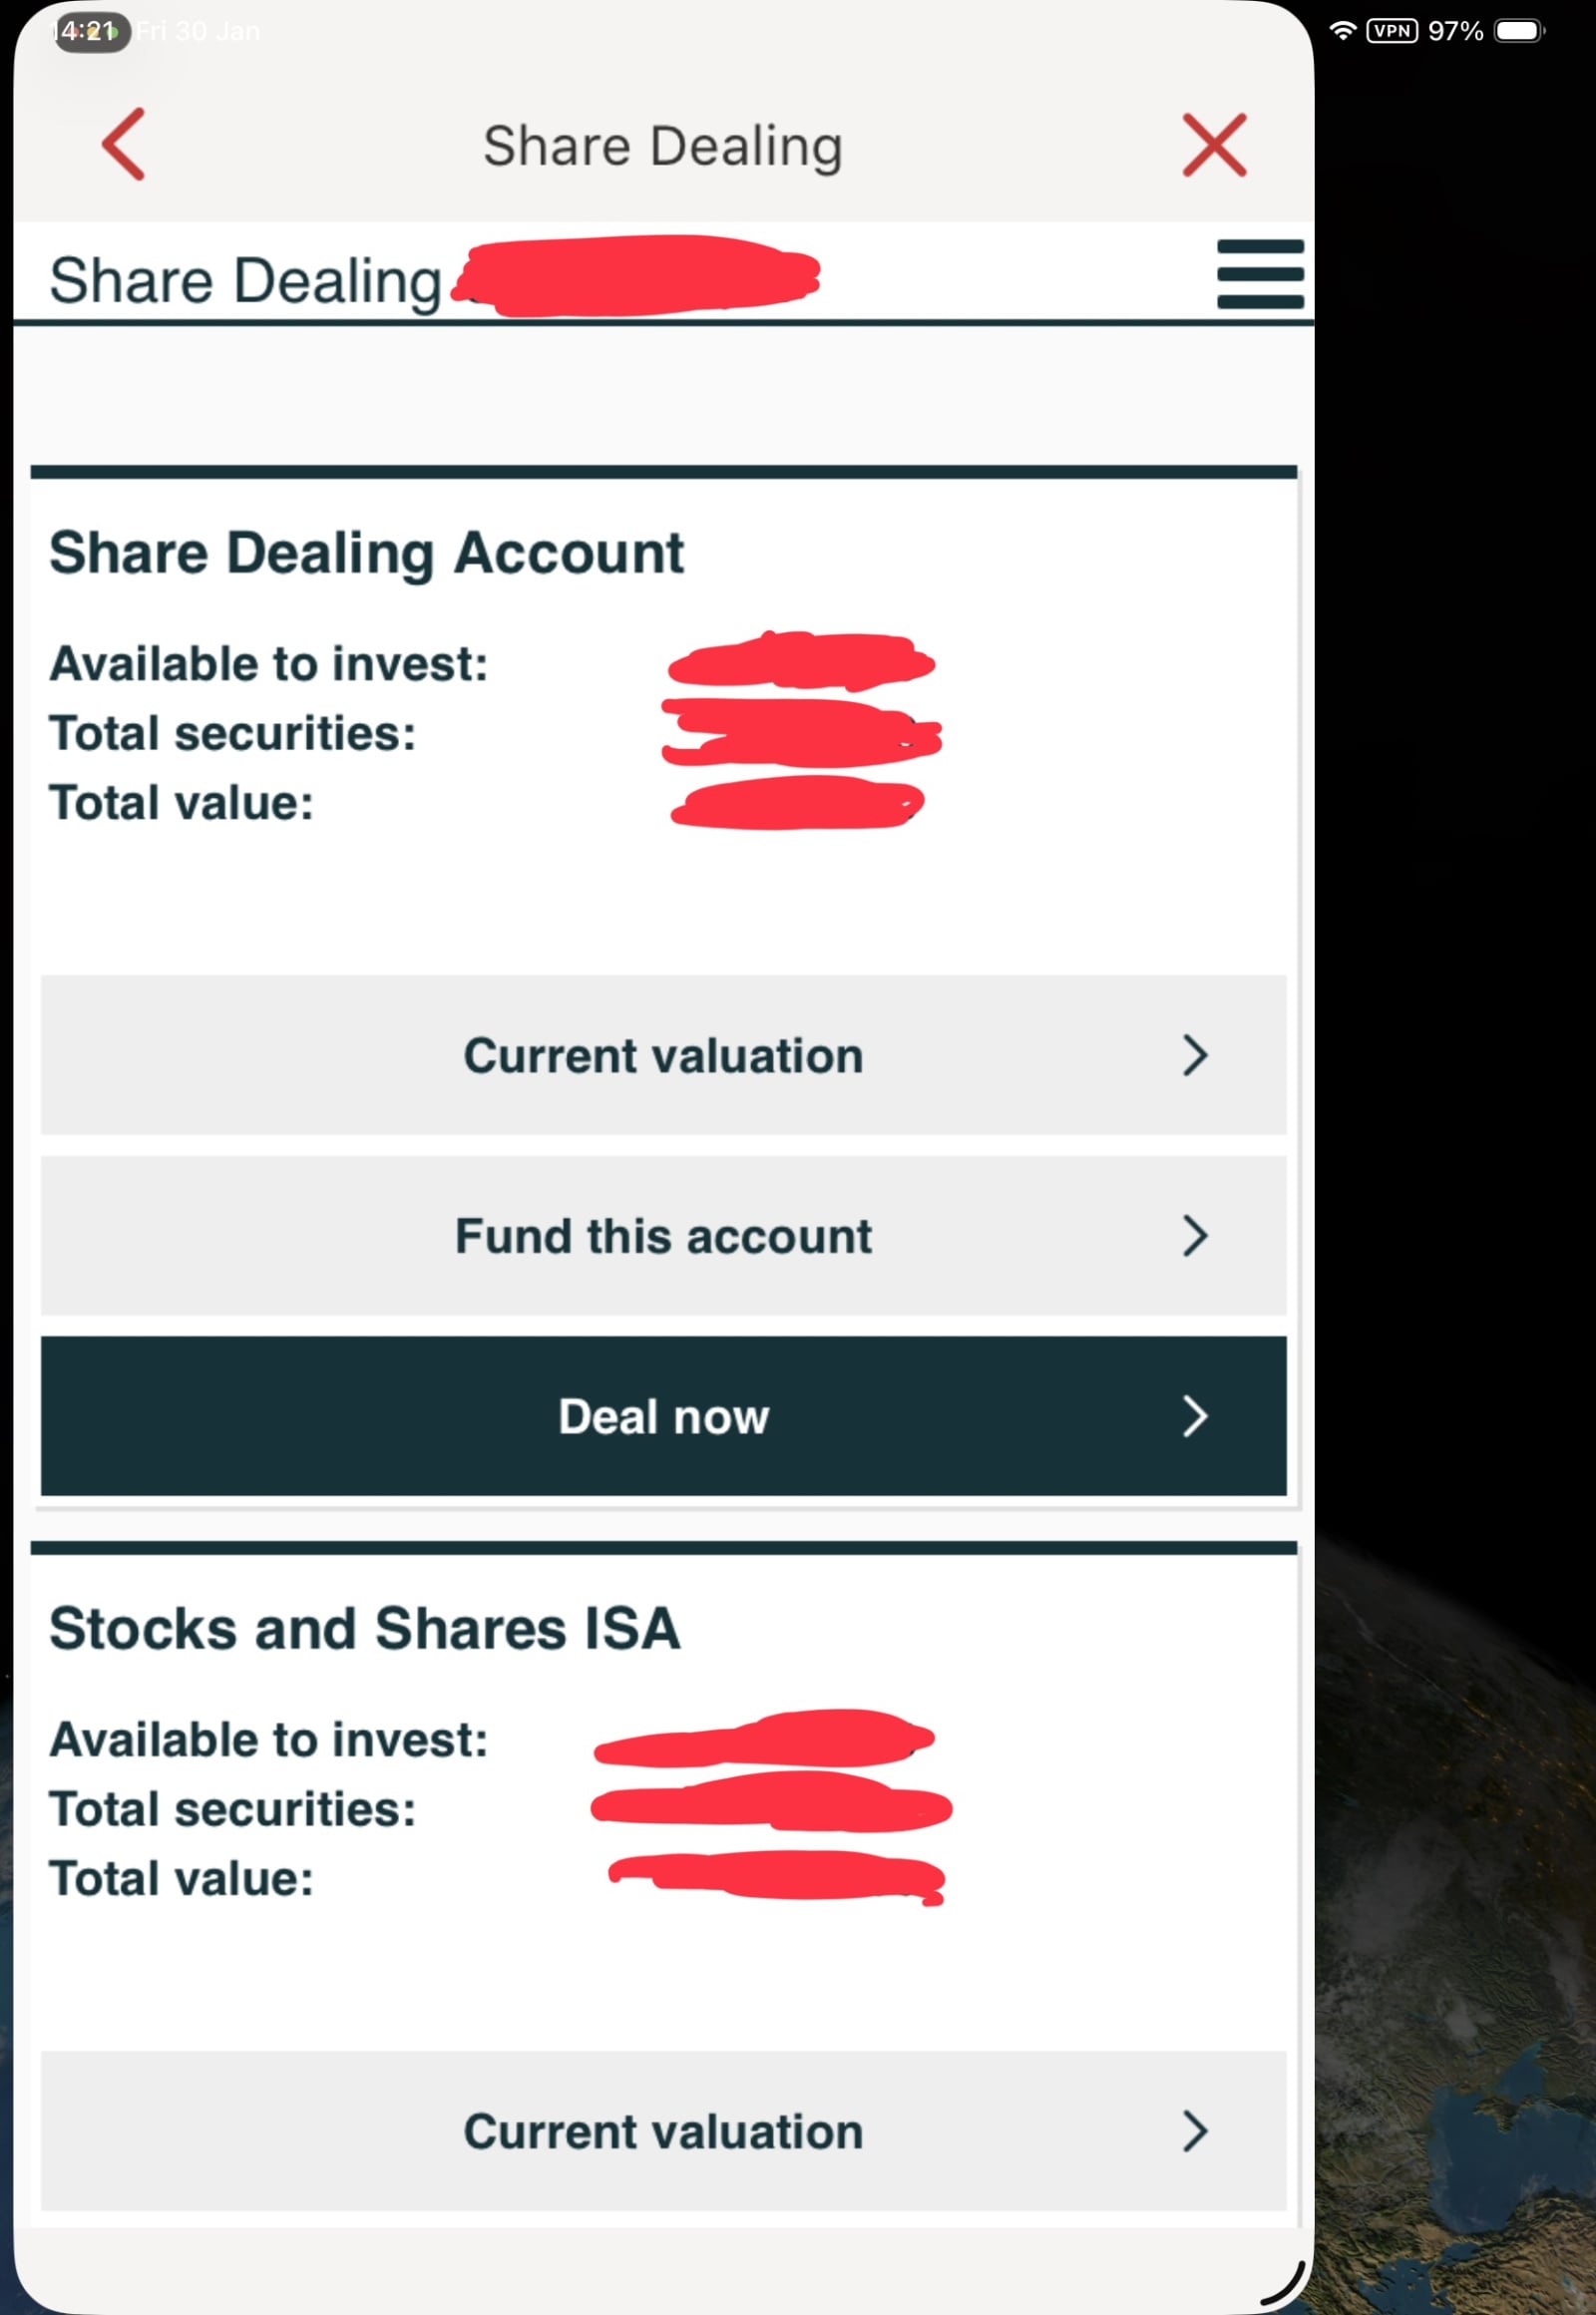Image resolution: width=1596 pixels, height=2315 pixels.
Task: Tap the Stocks and Shares ISA heading
Action: click(365, 1628)
